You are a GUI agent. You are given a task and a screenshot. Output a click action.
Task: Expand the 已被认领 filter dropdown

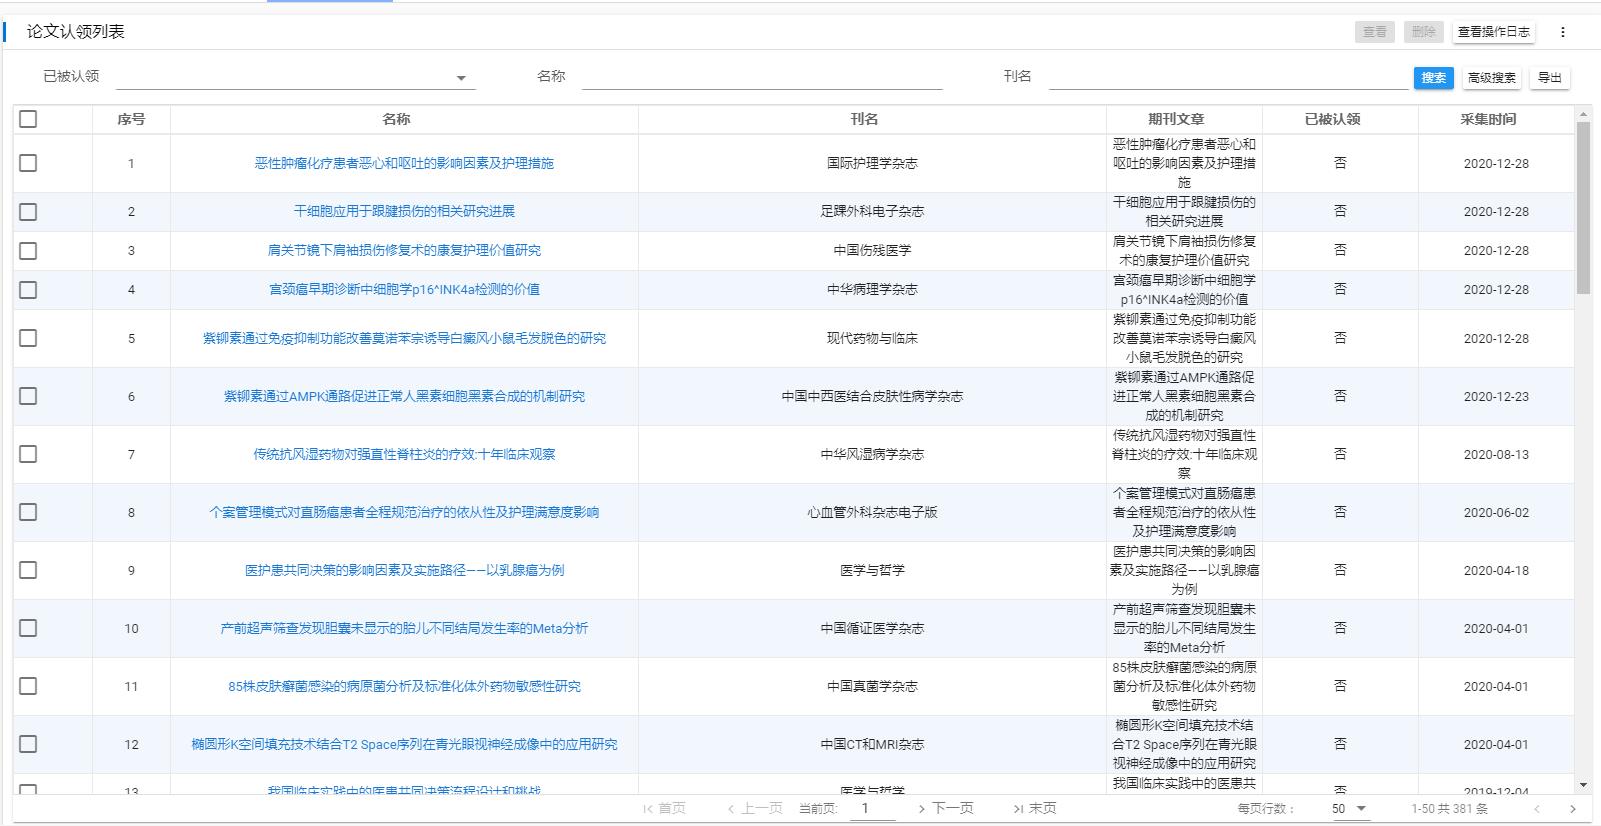(x=460, y=78)
